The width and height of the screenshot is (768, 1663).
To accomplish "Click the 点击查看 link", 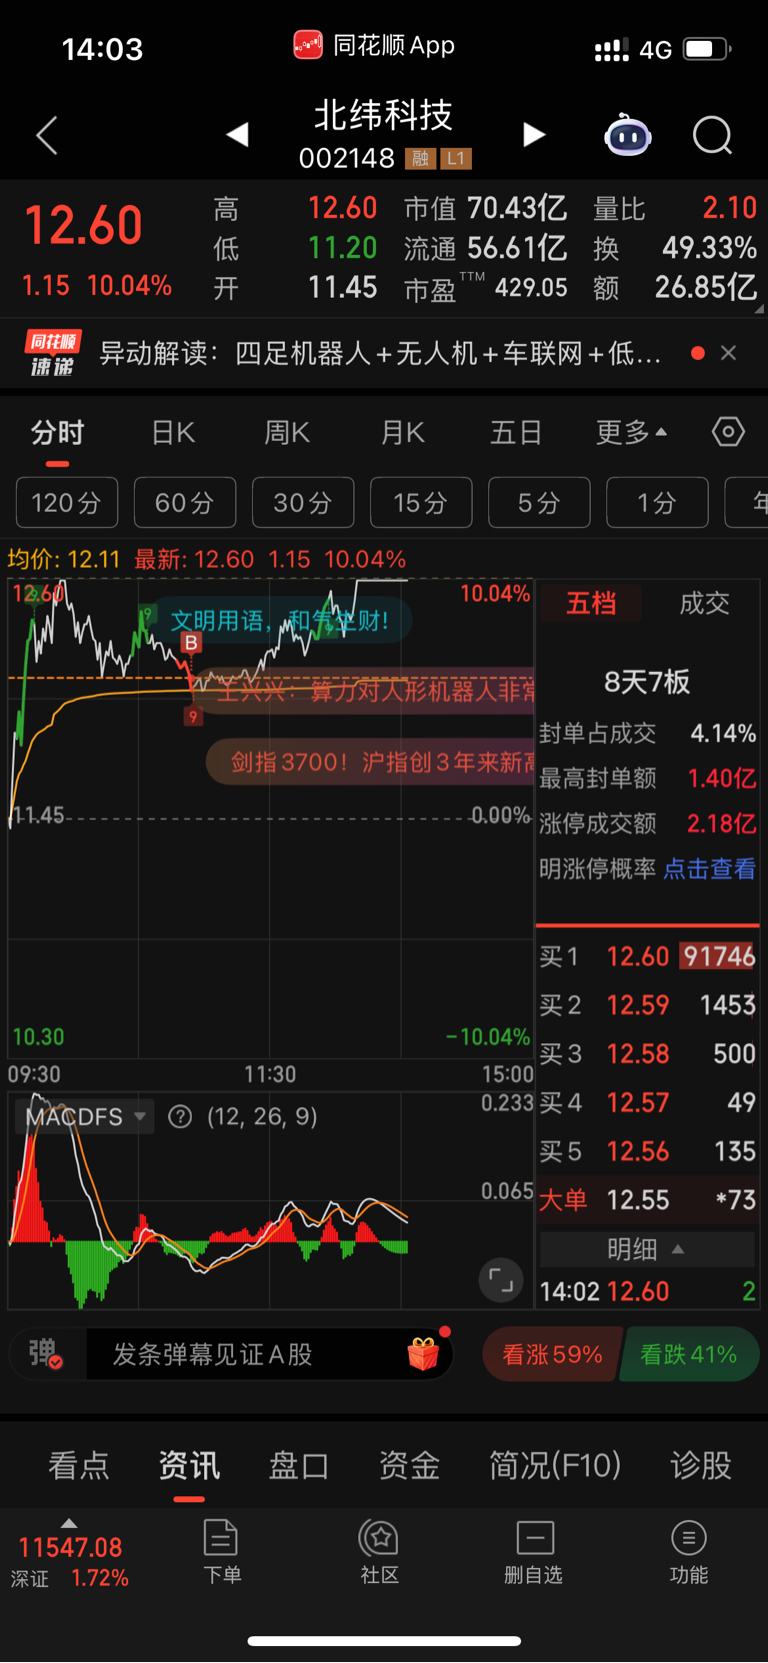I will (709, 869).
